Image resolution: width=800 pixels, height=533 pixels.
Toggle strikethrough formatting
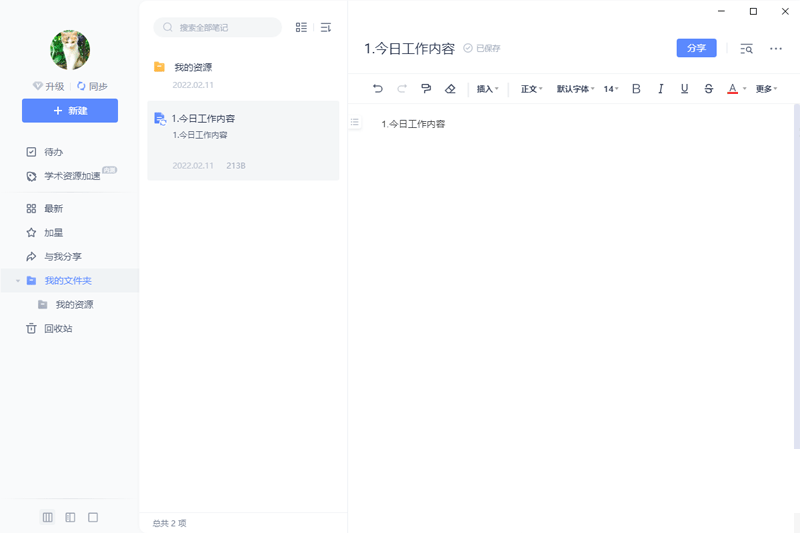tap(708, 89)
